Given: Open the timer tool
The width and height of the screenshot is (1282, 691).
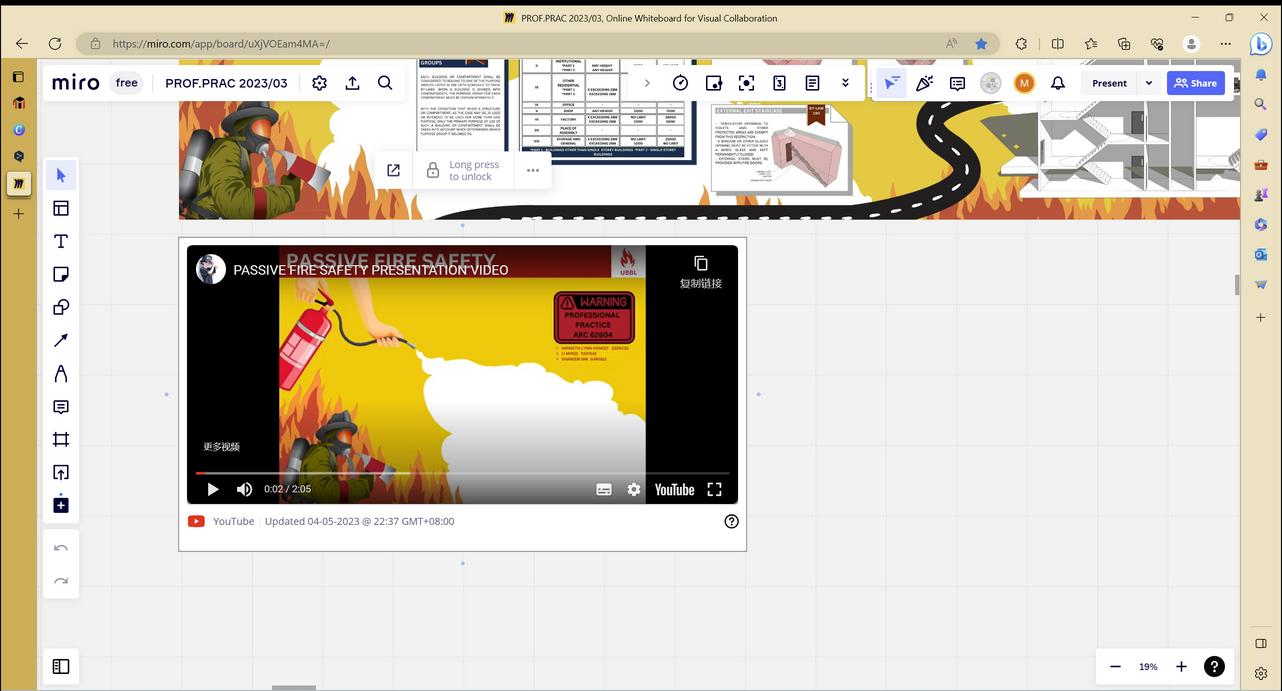Looking at the screenshot, I should coord(680,83).
